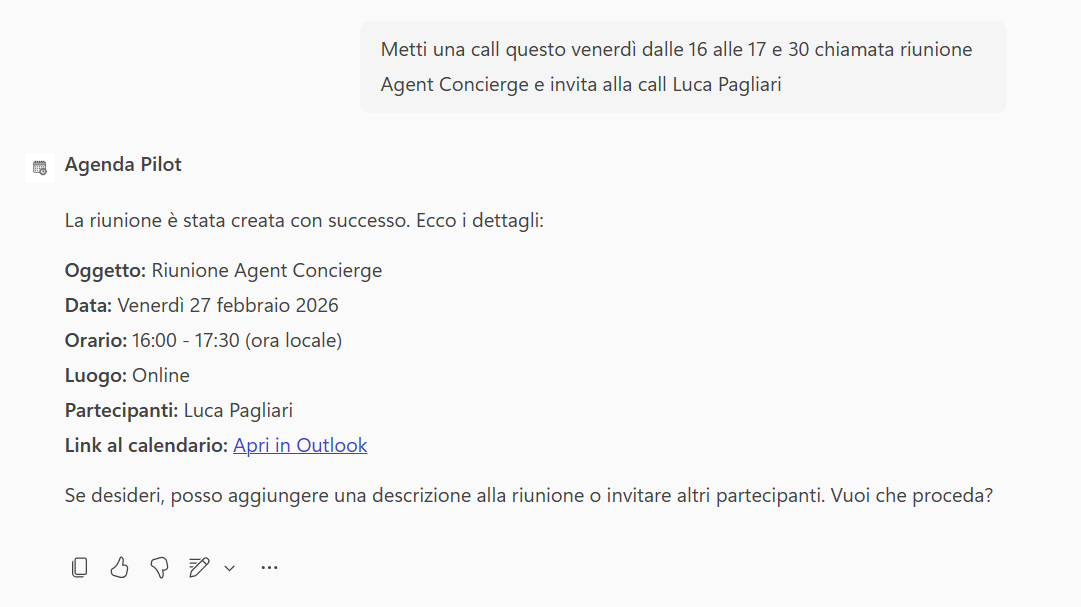Click the Agenda Pilot calendar avatar icon

tap(40, 167)
